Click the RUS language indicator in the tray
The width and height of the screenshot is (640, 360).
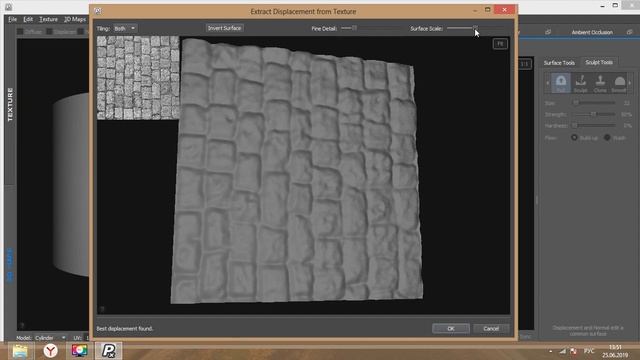tap(589, 351)
